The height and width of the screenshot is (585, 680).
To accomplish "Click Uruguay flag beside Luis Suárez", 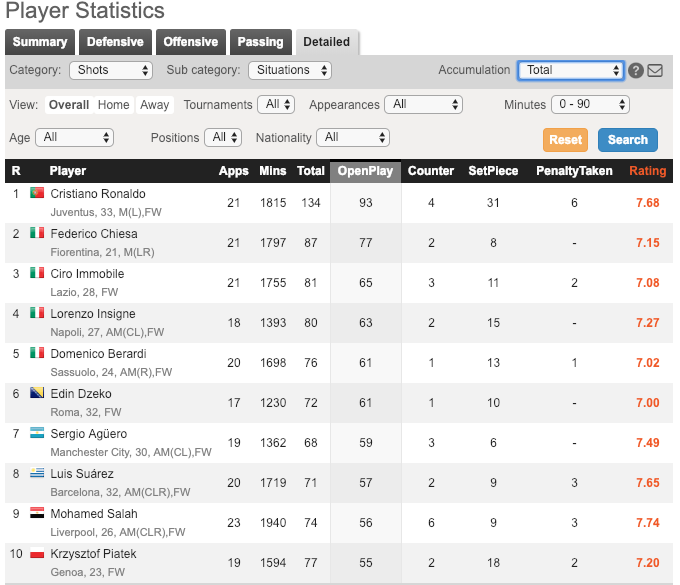I will point(38,473).
